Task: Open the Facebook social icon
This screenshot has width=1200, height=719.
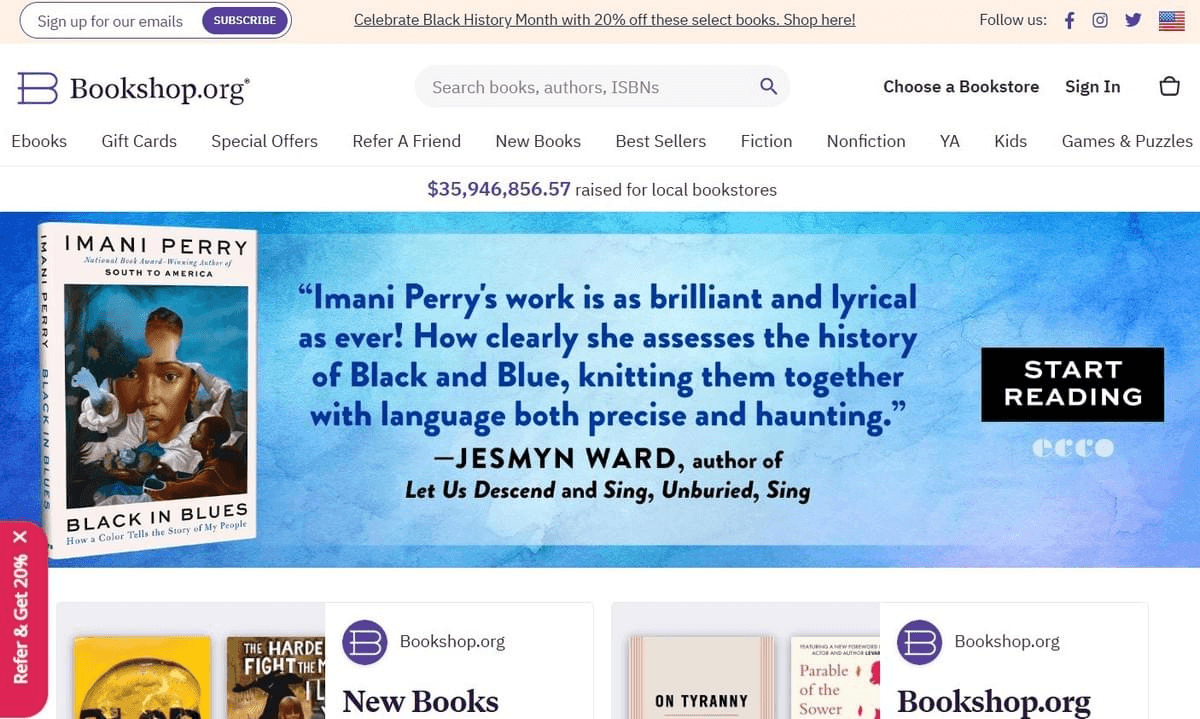Action: point(1069,20)
